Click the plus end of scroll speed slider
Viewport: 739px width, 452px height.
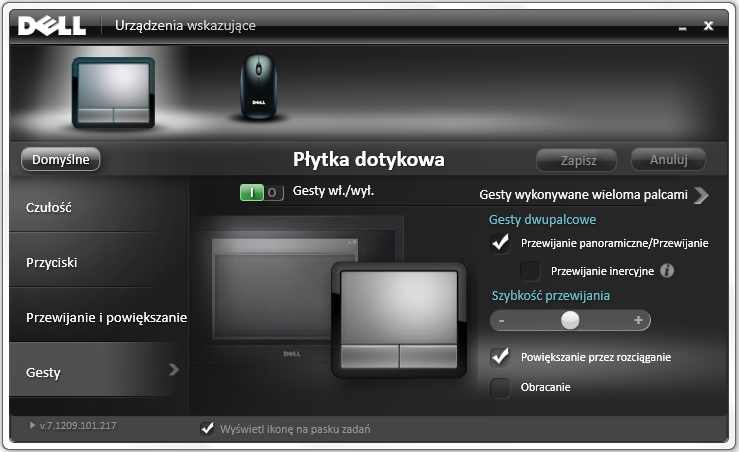click(x=638, y=321)
